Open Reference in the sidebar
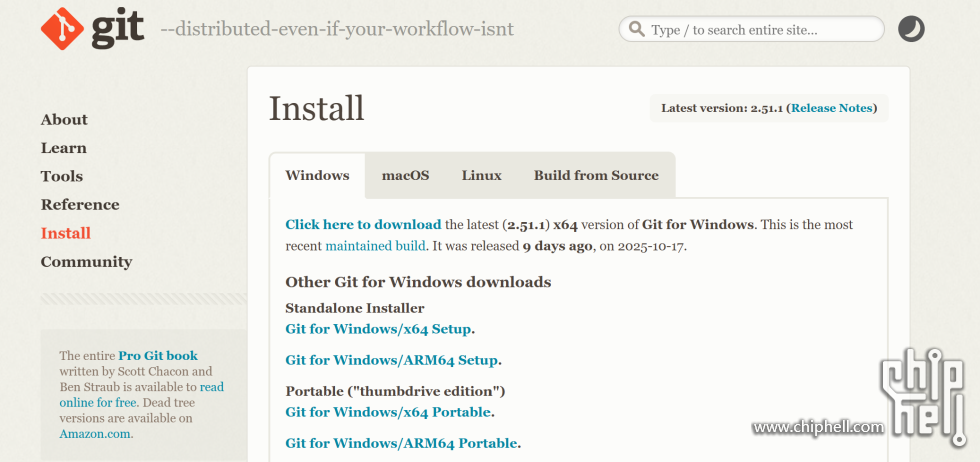The height and width of the screenshot is (462, 980). click(80, 205)
